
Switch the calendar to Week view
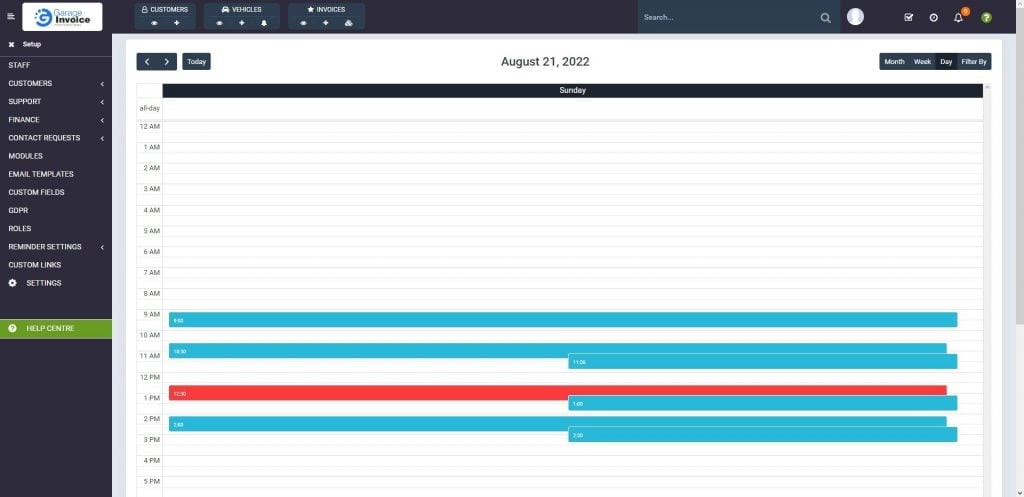[922, 62]
